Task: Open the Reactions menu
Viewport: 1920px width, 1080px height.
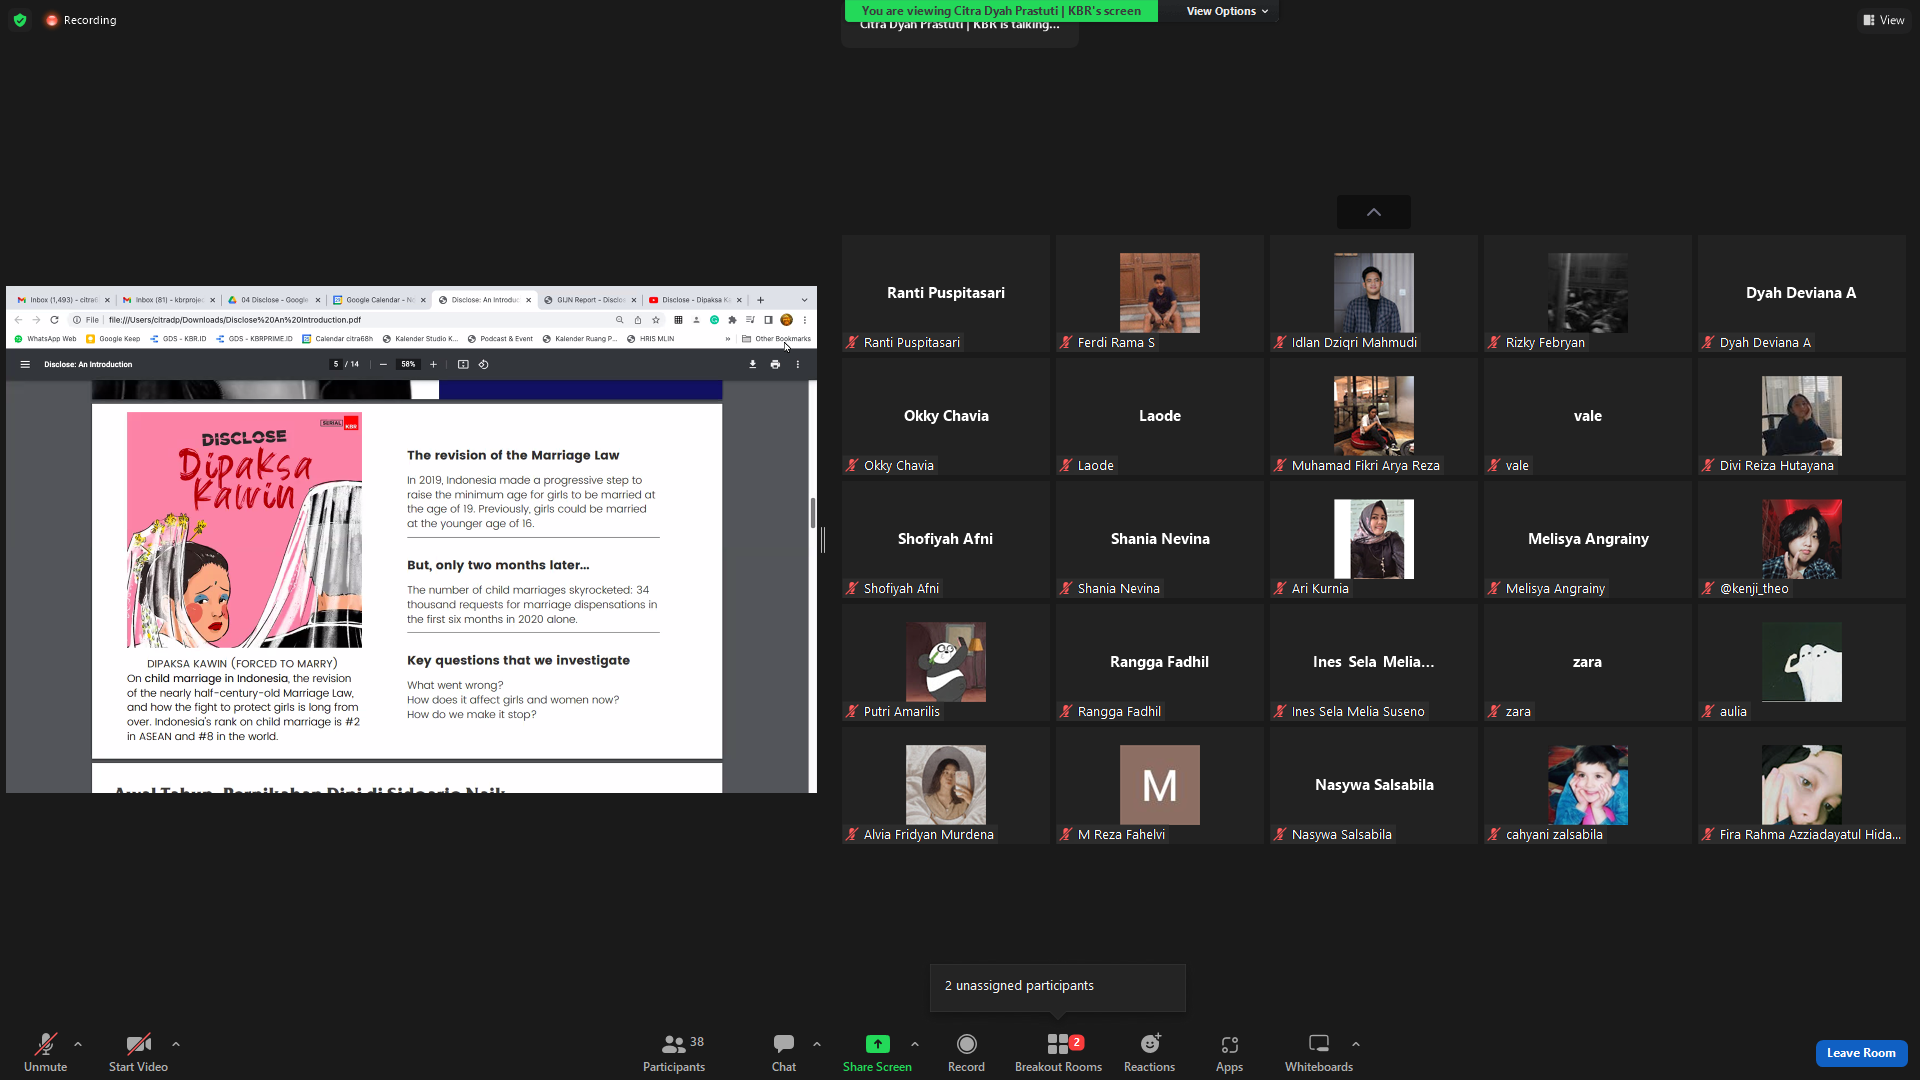Action: click(1149, 1053)
